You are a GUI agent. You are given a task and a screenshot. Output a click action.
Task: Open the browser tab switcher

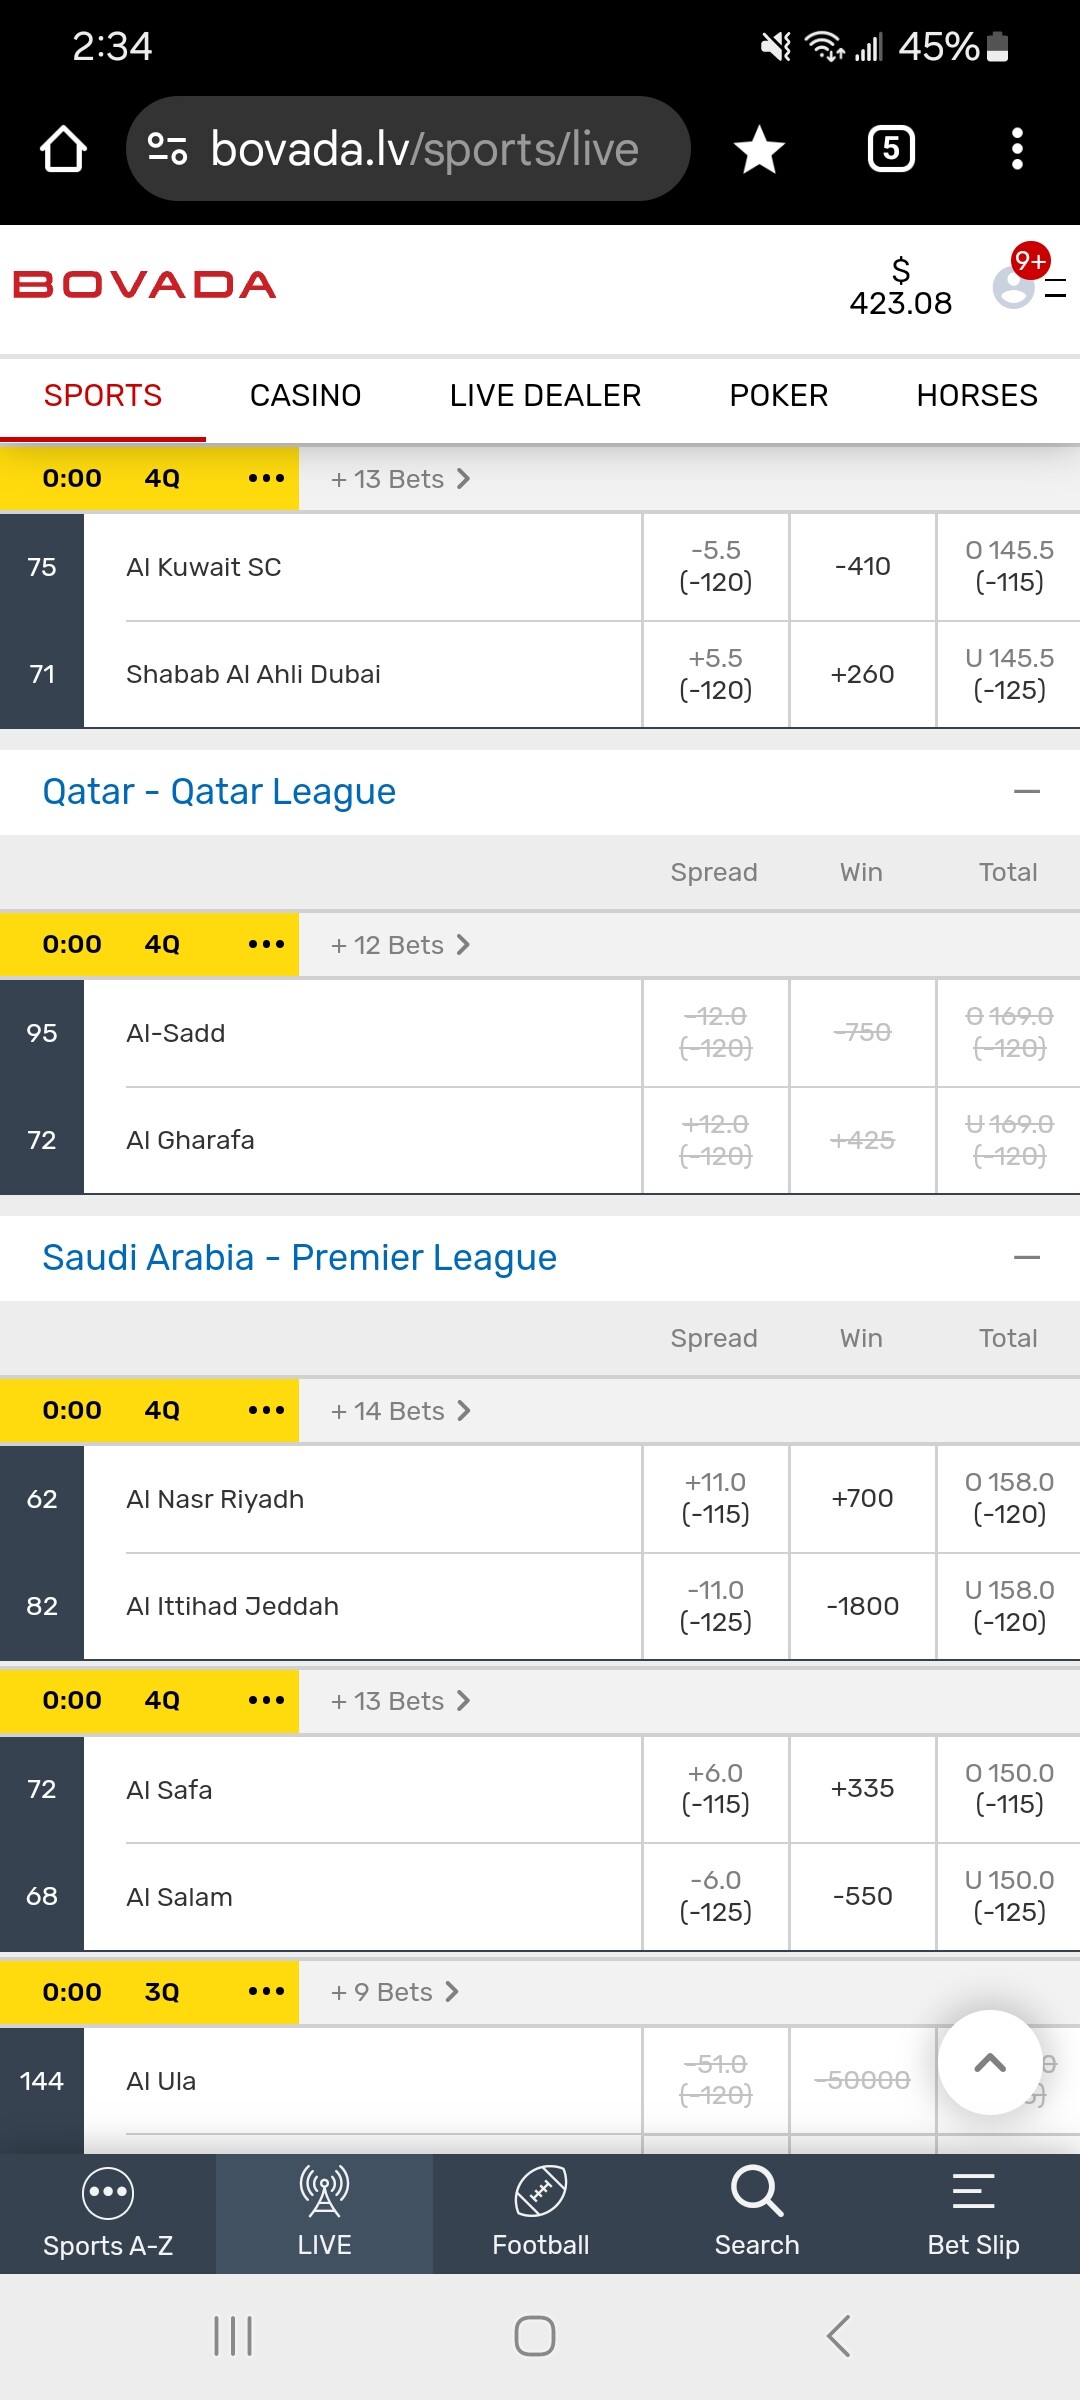(891, 149)
